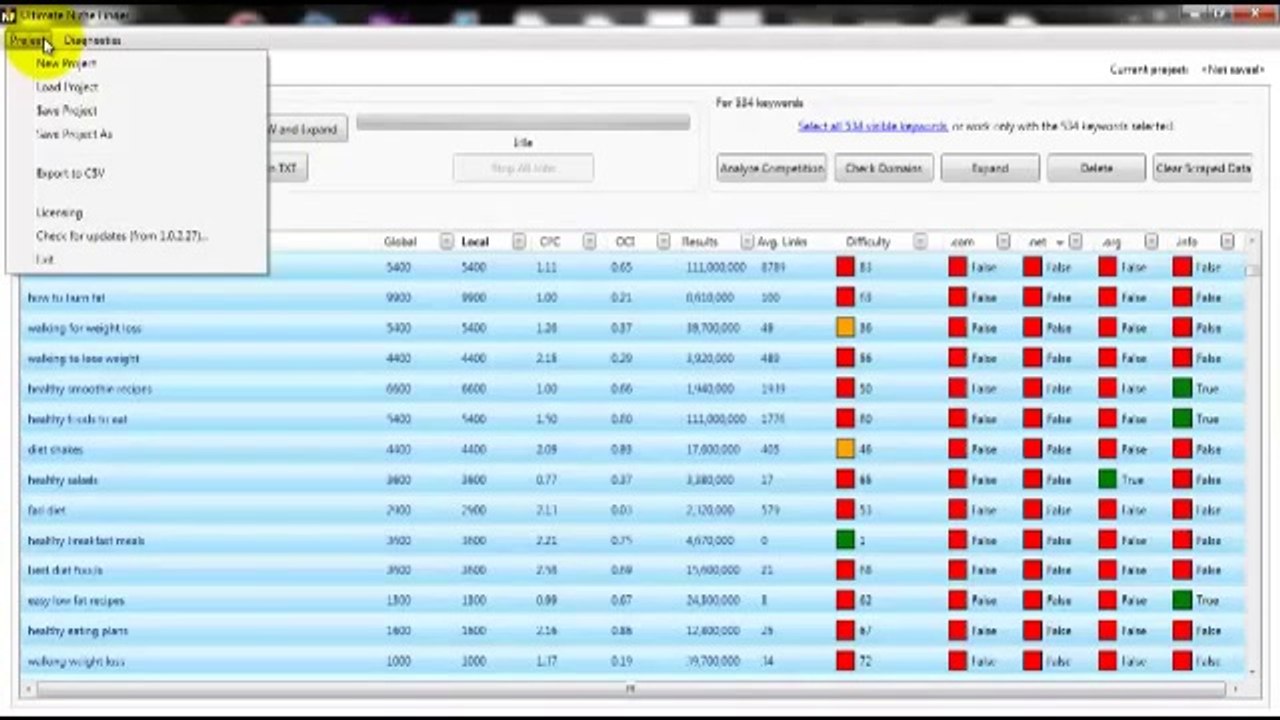
Task: Select the keyword healthy foods to eat
Action: click(x=77, y=419)
